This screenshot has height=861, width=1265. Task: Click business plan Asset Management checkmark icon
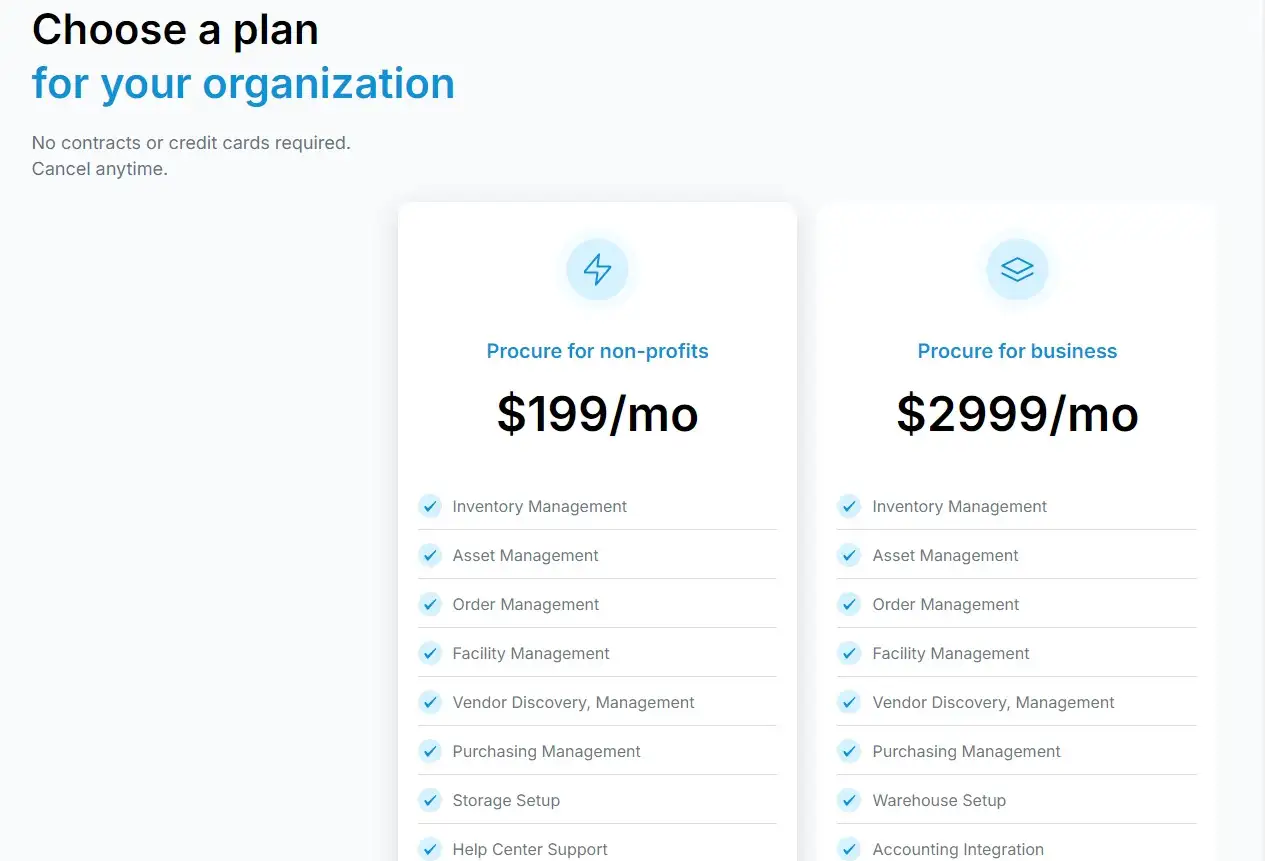[x=849, y=555]
